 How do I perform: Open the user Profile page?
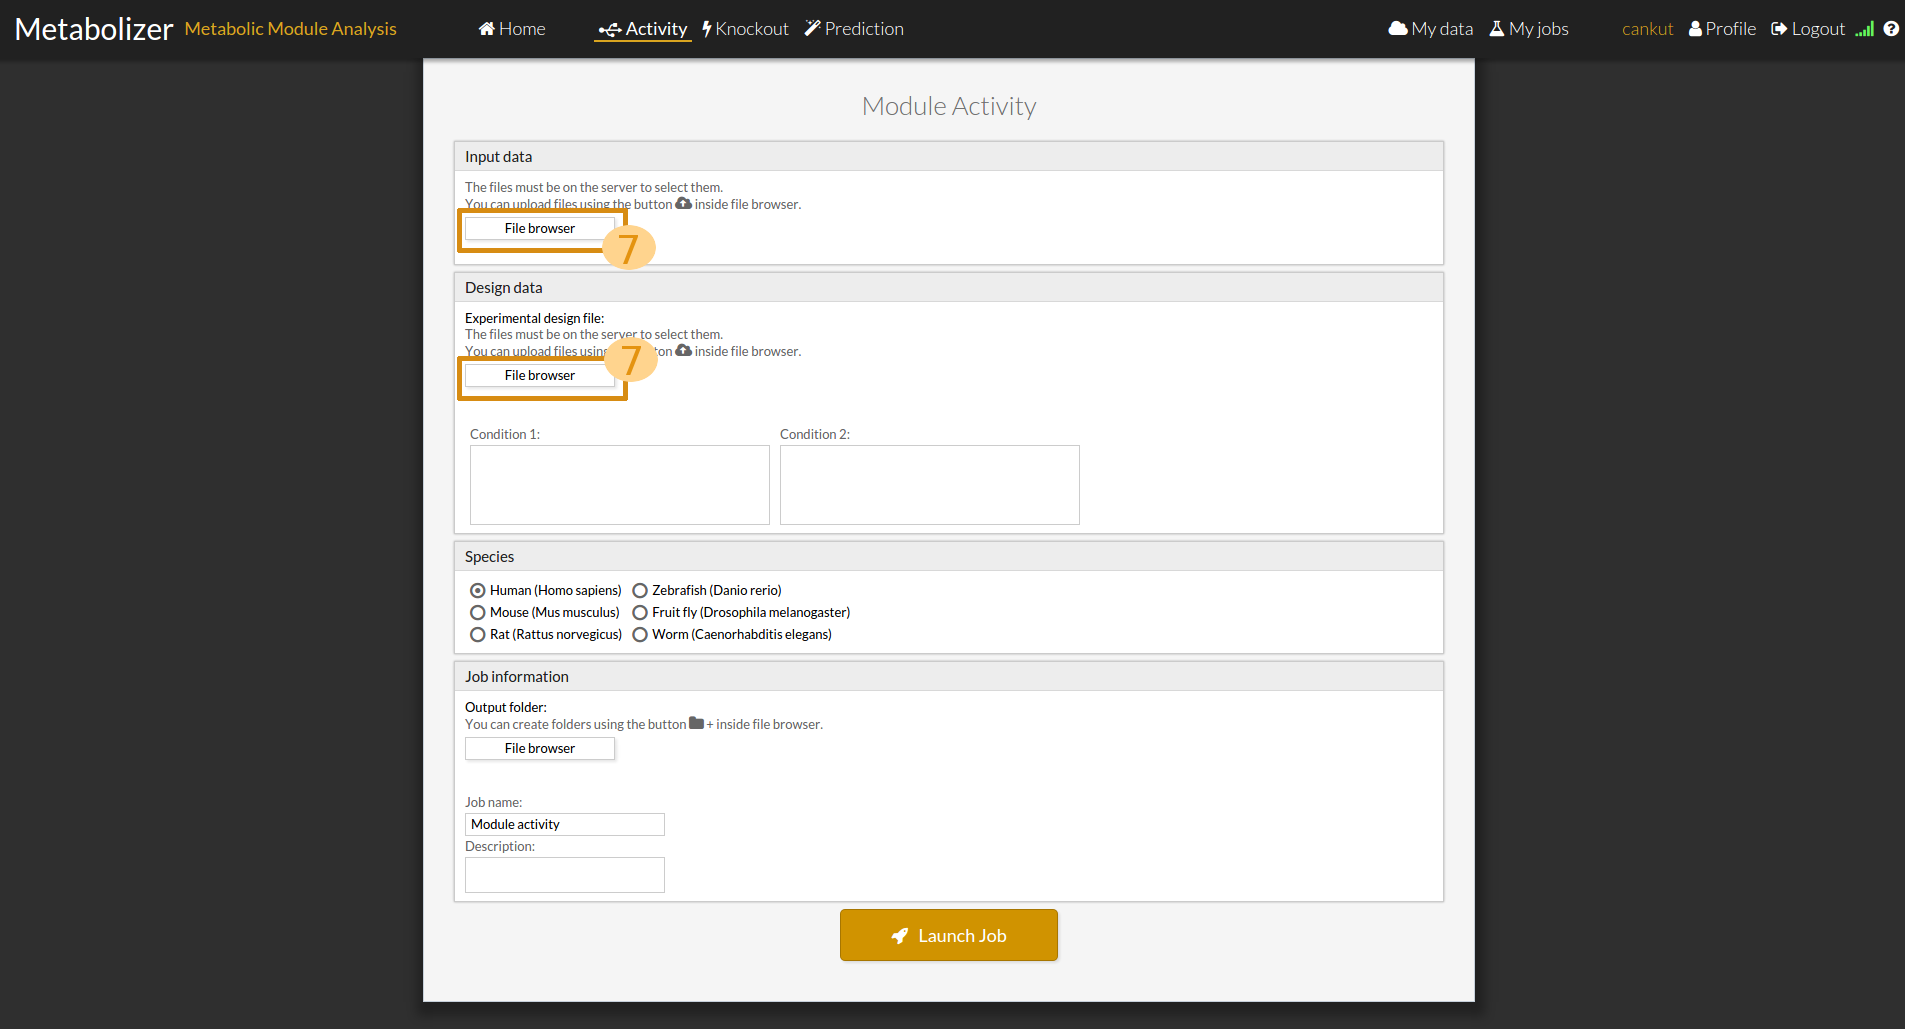[1722, 29]
